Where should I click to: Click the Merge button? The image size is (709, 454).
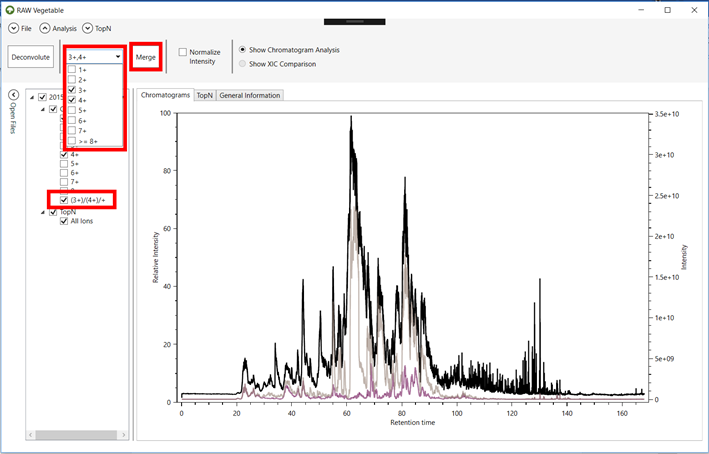tap(146, 57)
